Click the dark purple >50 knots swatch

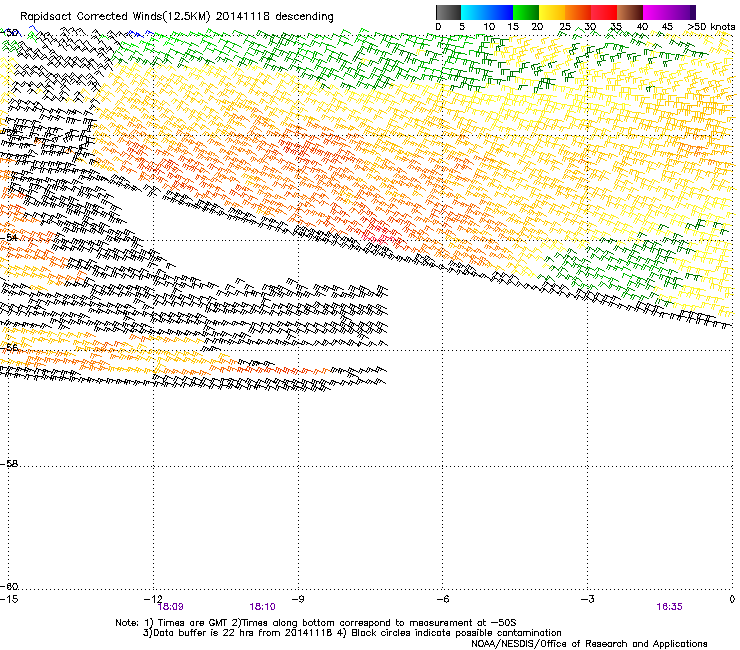click(692, 12)
